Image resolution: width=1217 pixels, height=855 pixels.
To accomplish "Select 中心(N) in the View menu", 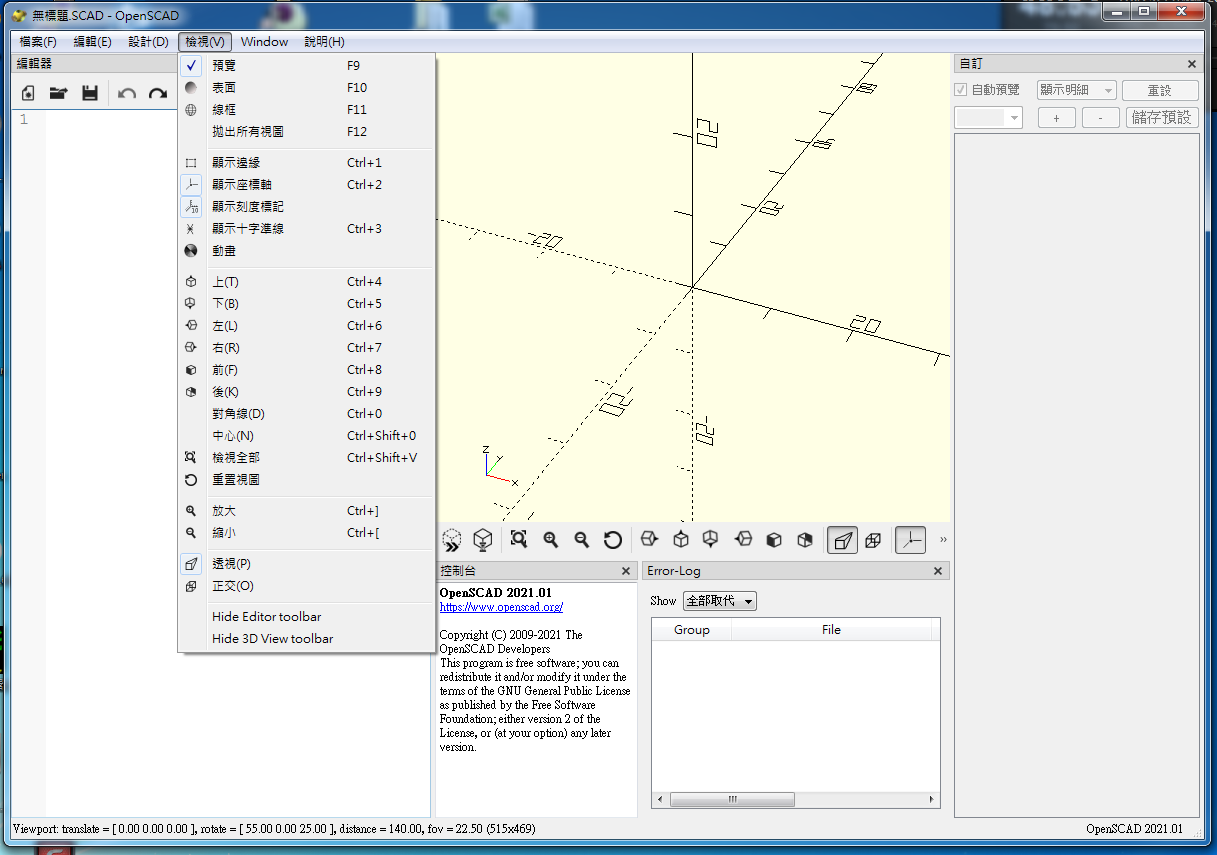I will point(306,435).
